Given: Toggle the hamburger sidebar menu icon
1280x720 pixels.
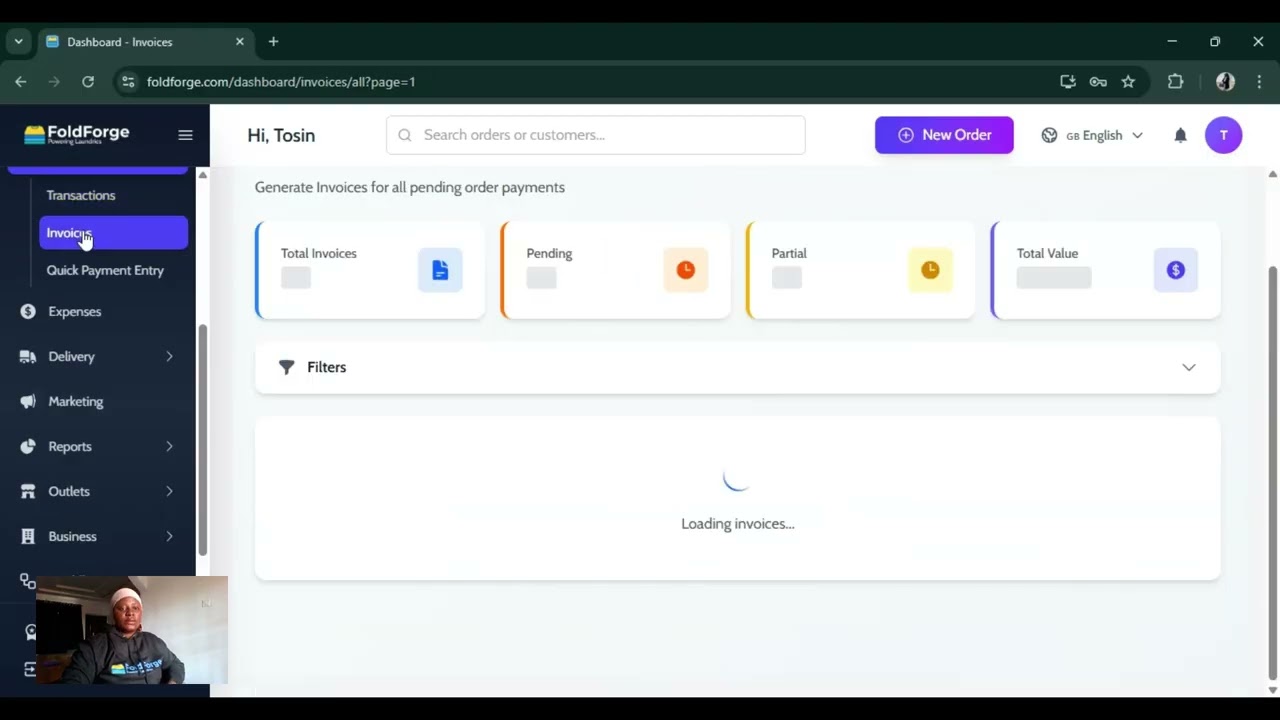Looking at the screenshot, I should tap(185, 135).
